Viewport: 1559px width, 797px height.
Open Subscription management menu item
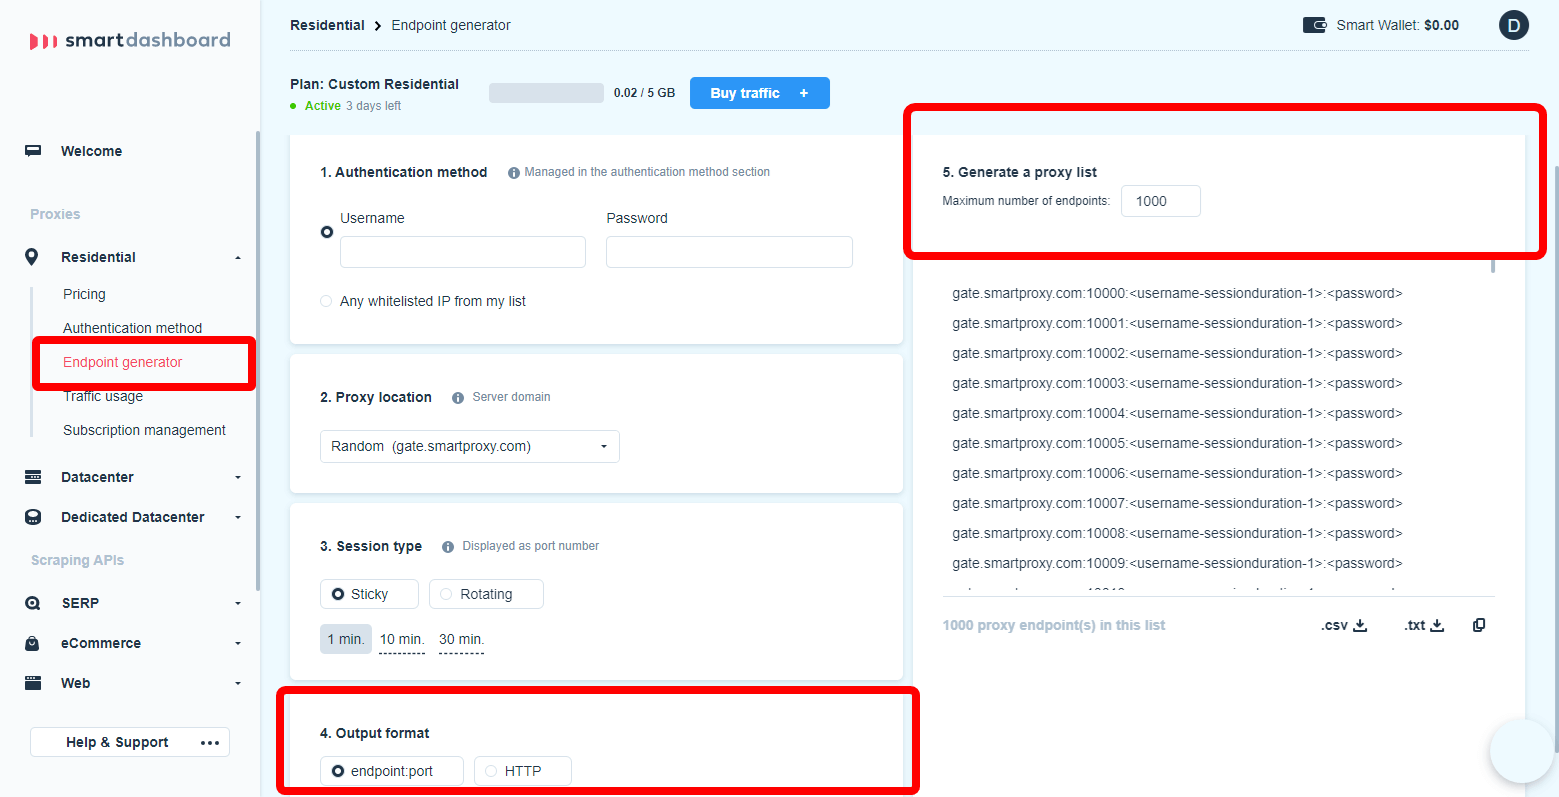[144, 430]
